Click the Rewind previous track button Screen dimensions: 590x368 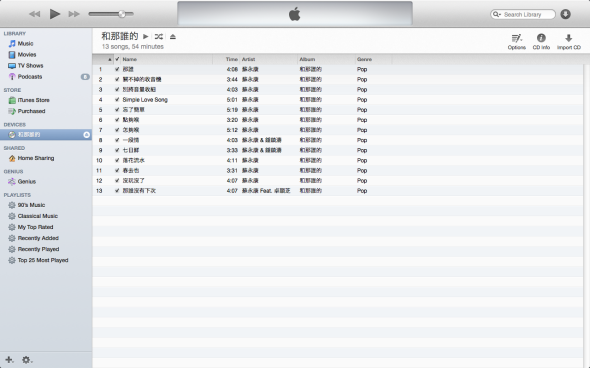point(35,14)
